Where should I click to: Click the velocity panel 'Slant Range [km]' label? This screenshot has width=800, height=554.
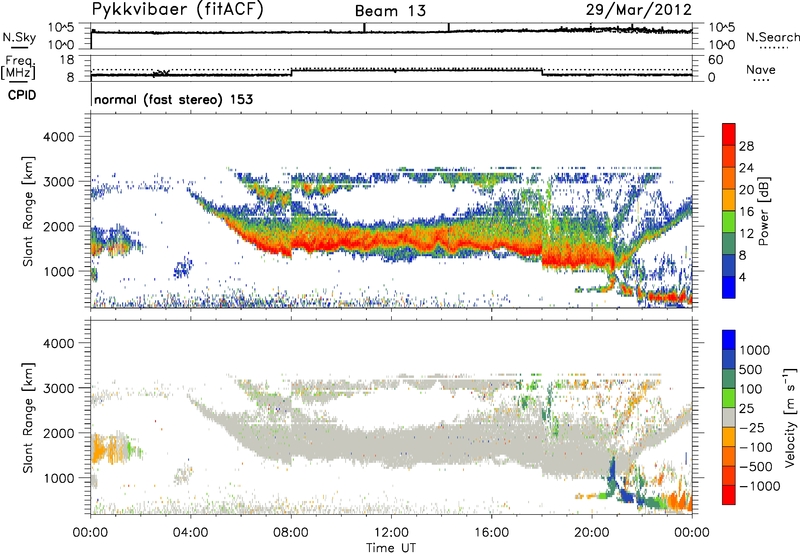tap(28, 418)
